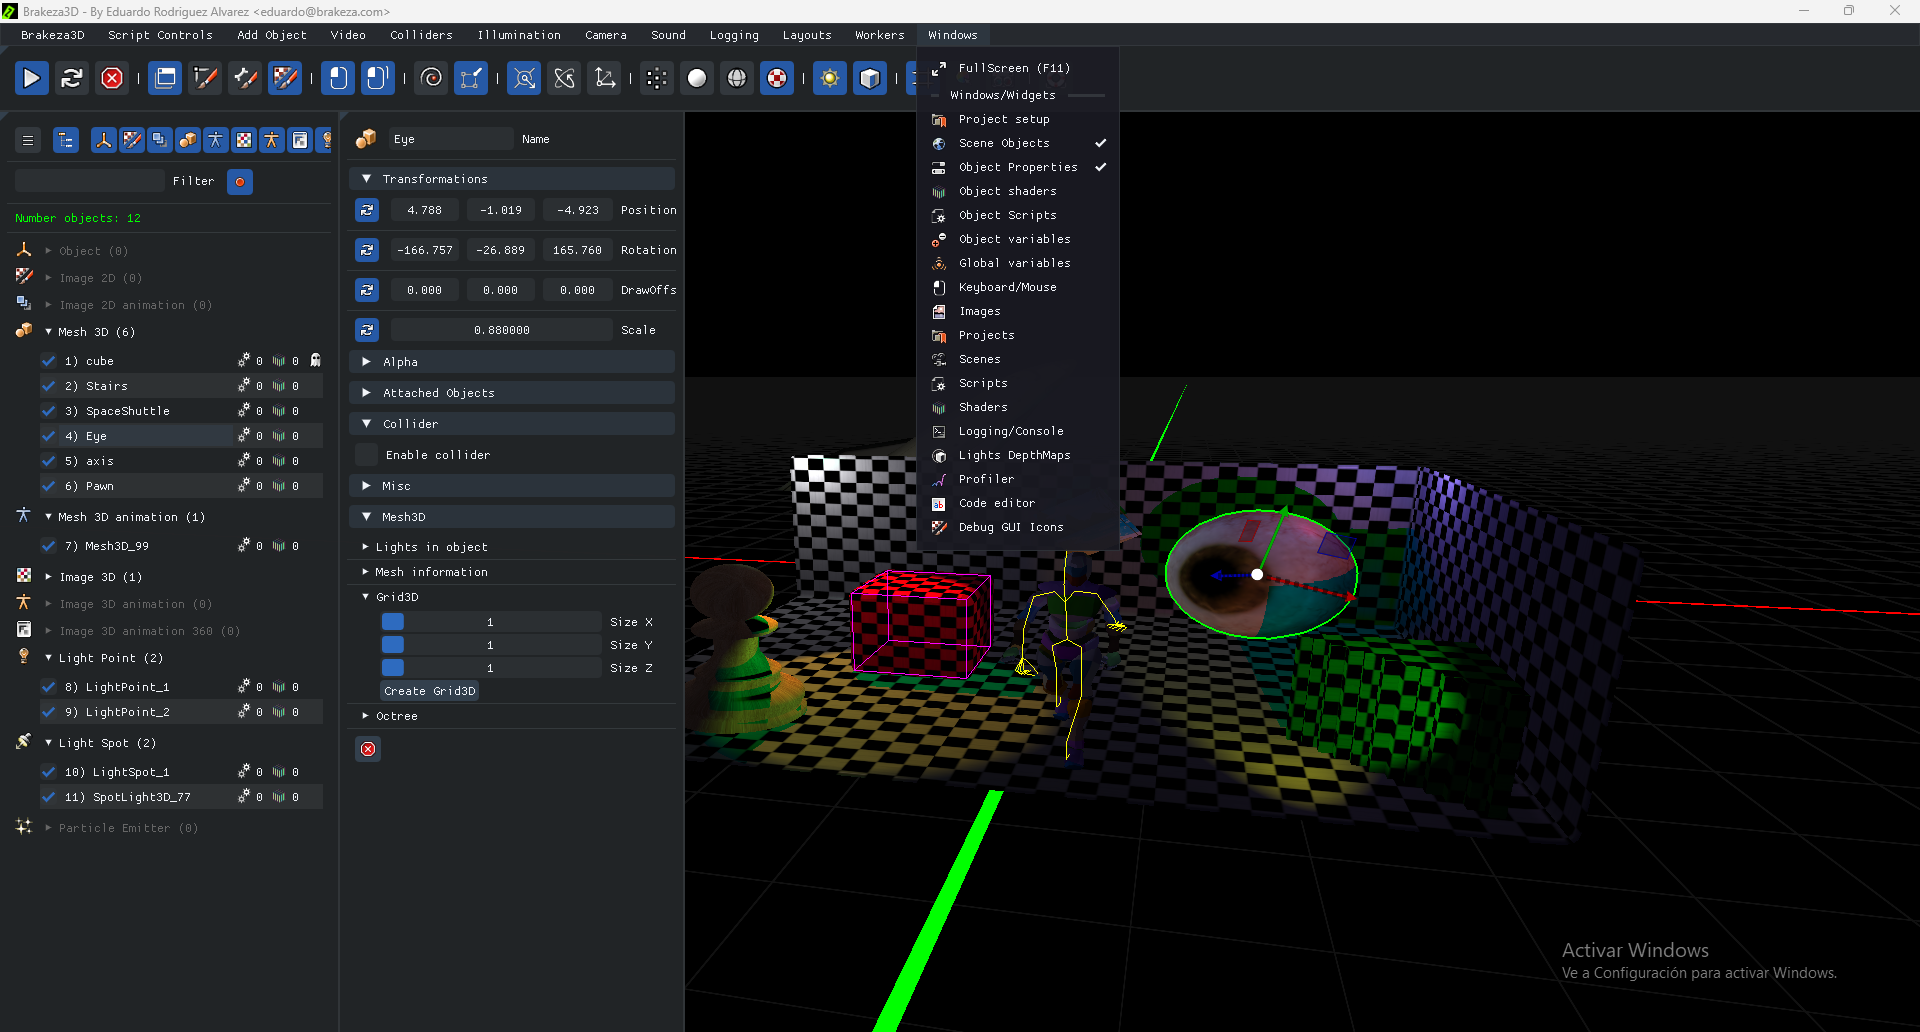Collapse the Mesh 3D (6) tree group
The image size is (1920, 1032).
point(48,332)
